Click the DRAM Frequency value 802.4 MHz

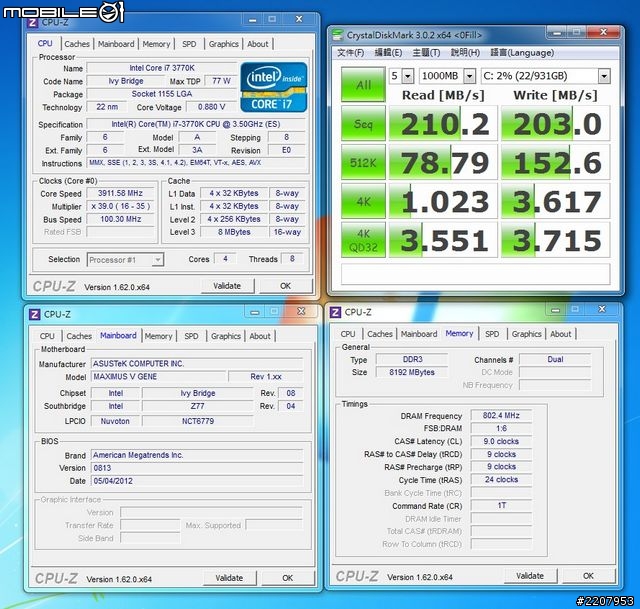[501, 416]
